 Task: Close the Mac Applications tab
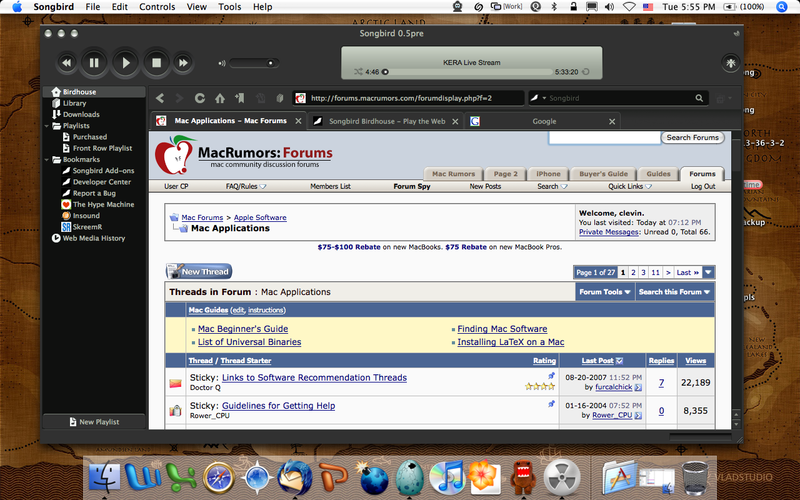[x=298, y=121]
